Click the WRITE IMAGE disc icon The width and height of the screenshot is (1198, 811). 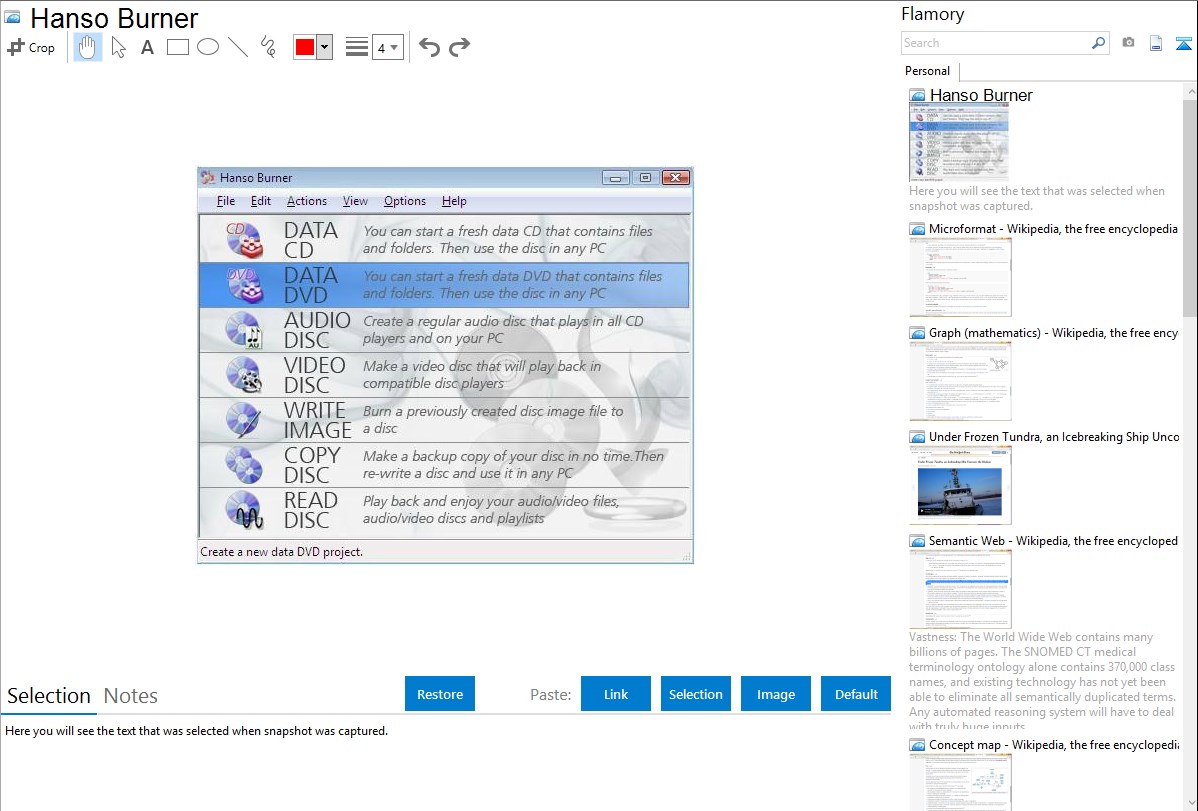click(244, 420)
